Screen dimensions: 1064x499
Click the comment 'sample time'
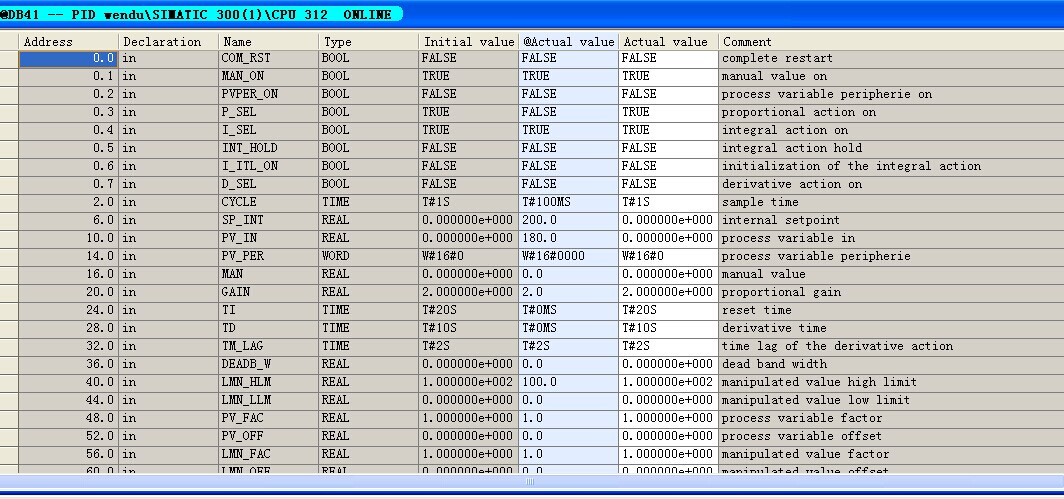click(x=760, y=202)
